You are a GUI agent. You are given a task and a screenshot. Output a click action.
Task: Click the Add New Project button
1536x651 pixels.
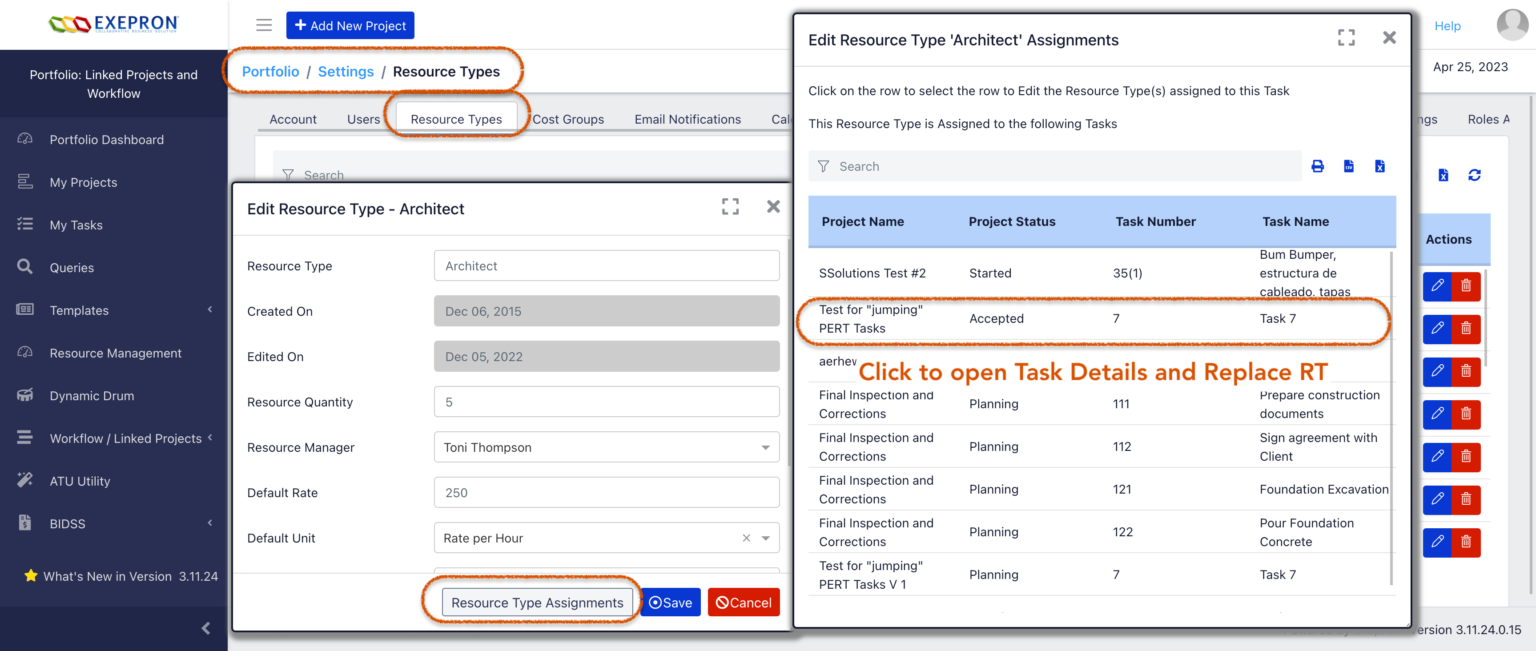point(350,25)
